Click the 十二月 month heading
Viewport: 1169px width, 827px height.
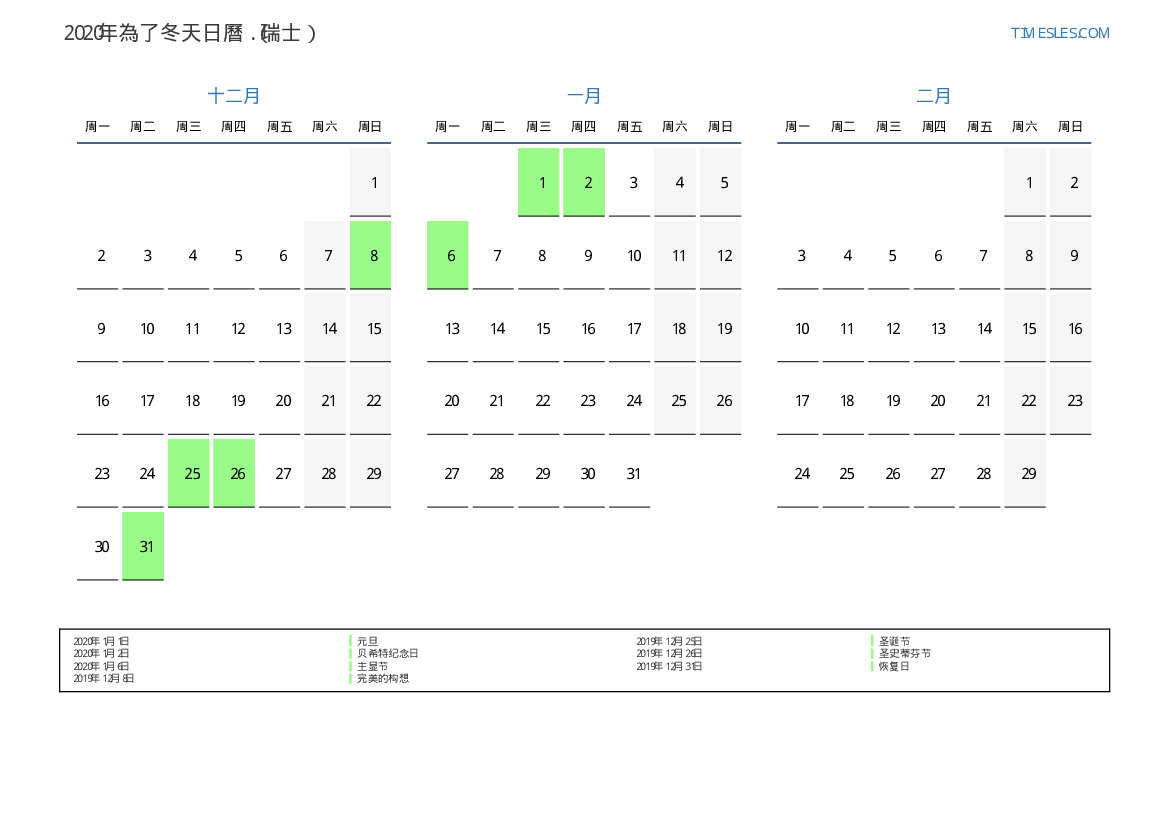point(234,96)
